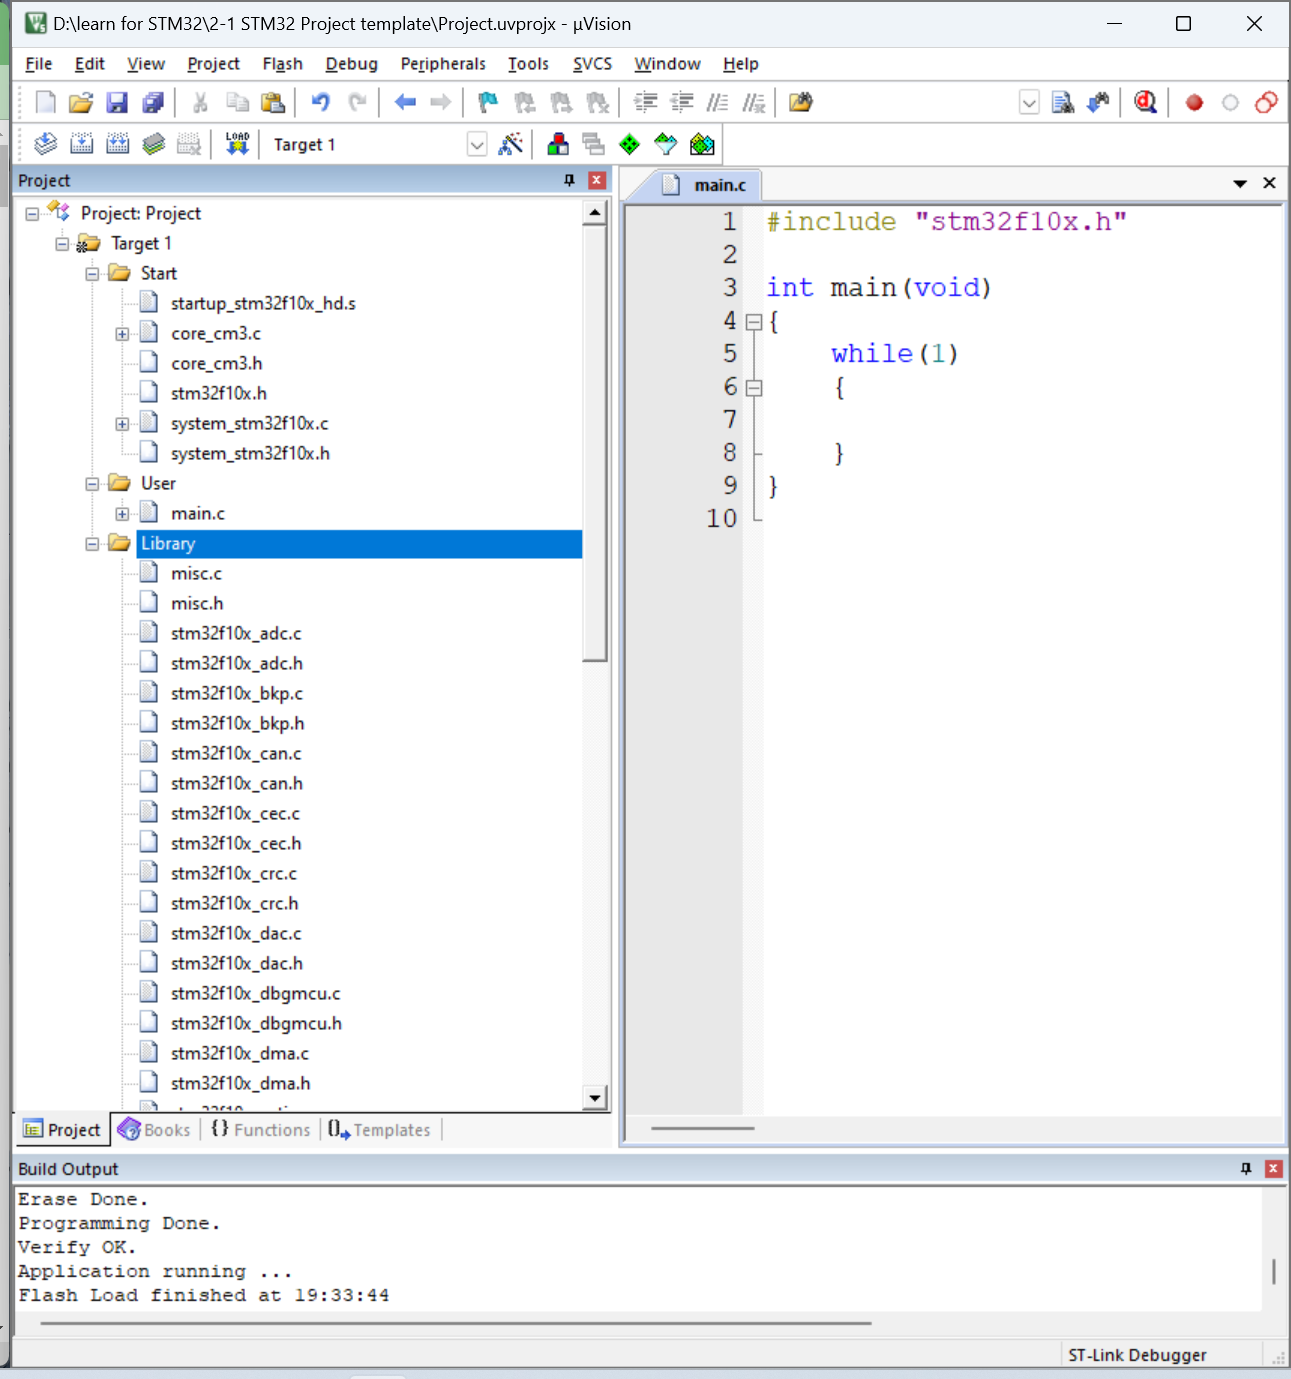Launch the Pack Installer icon

pos(702,144)
